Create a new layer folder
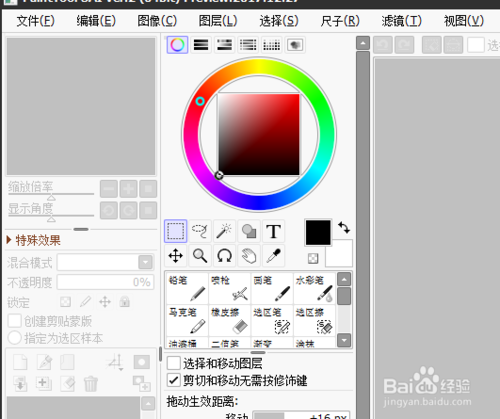 click(67, 362)
